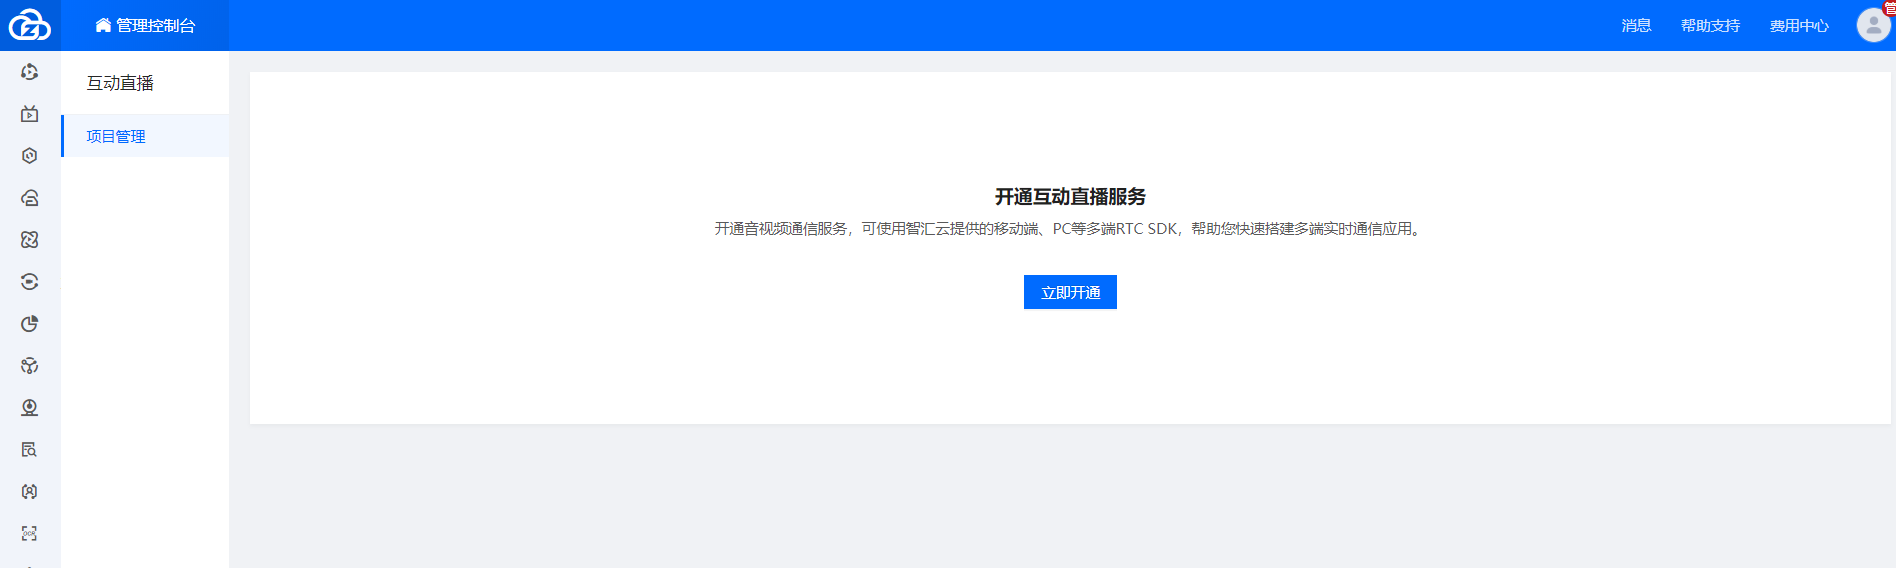Select the 项目管理 menu item
Viewport: 1896px width, 568px height.
pos(116,136)
